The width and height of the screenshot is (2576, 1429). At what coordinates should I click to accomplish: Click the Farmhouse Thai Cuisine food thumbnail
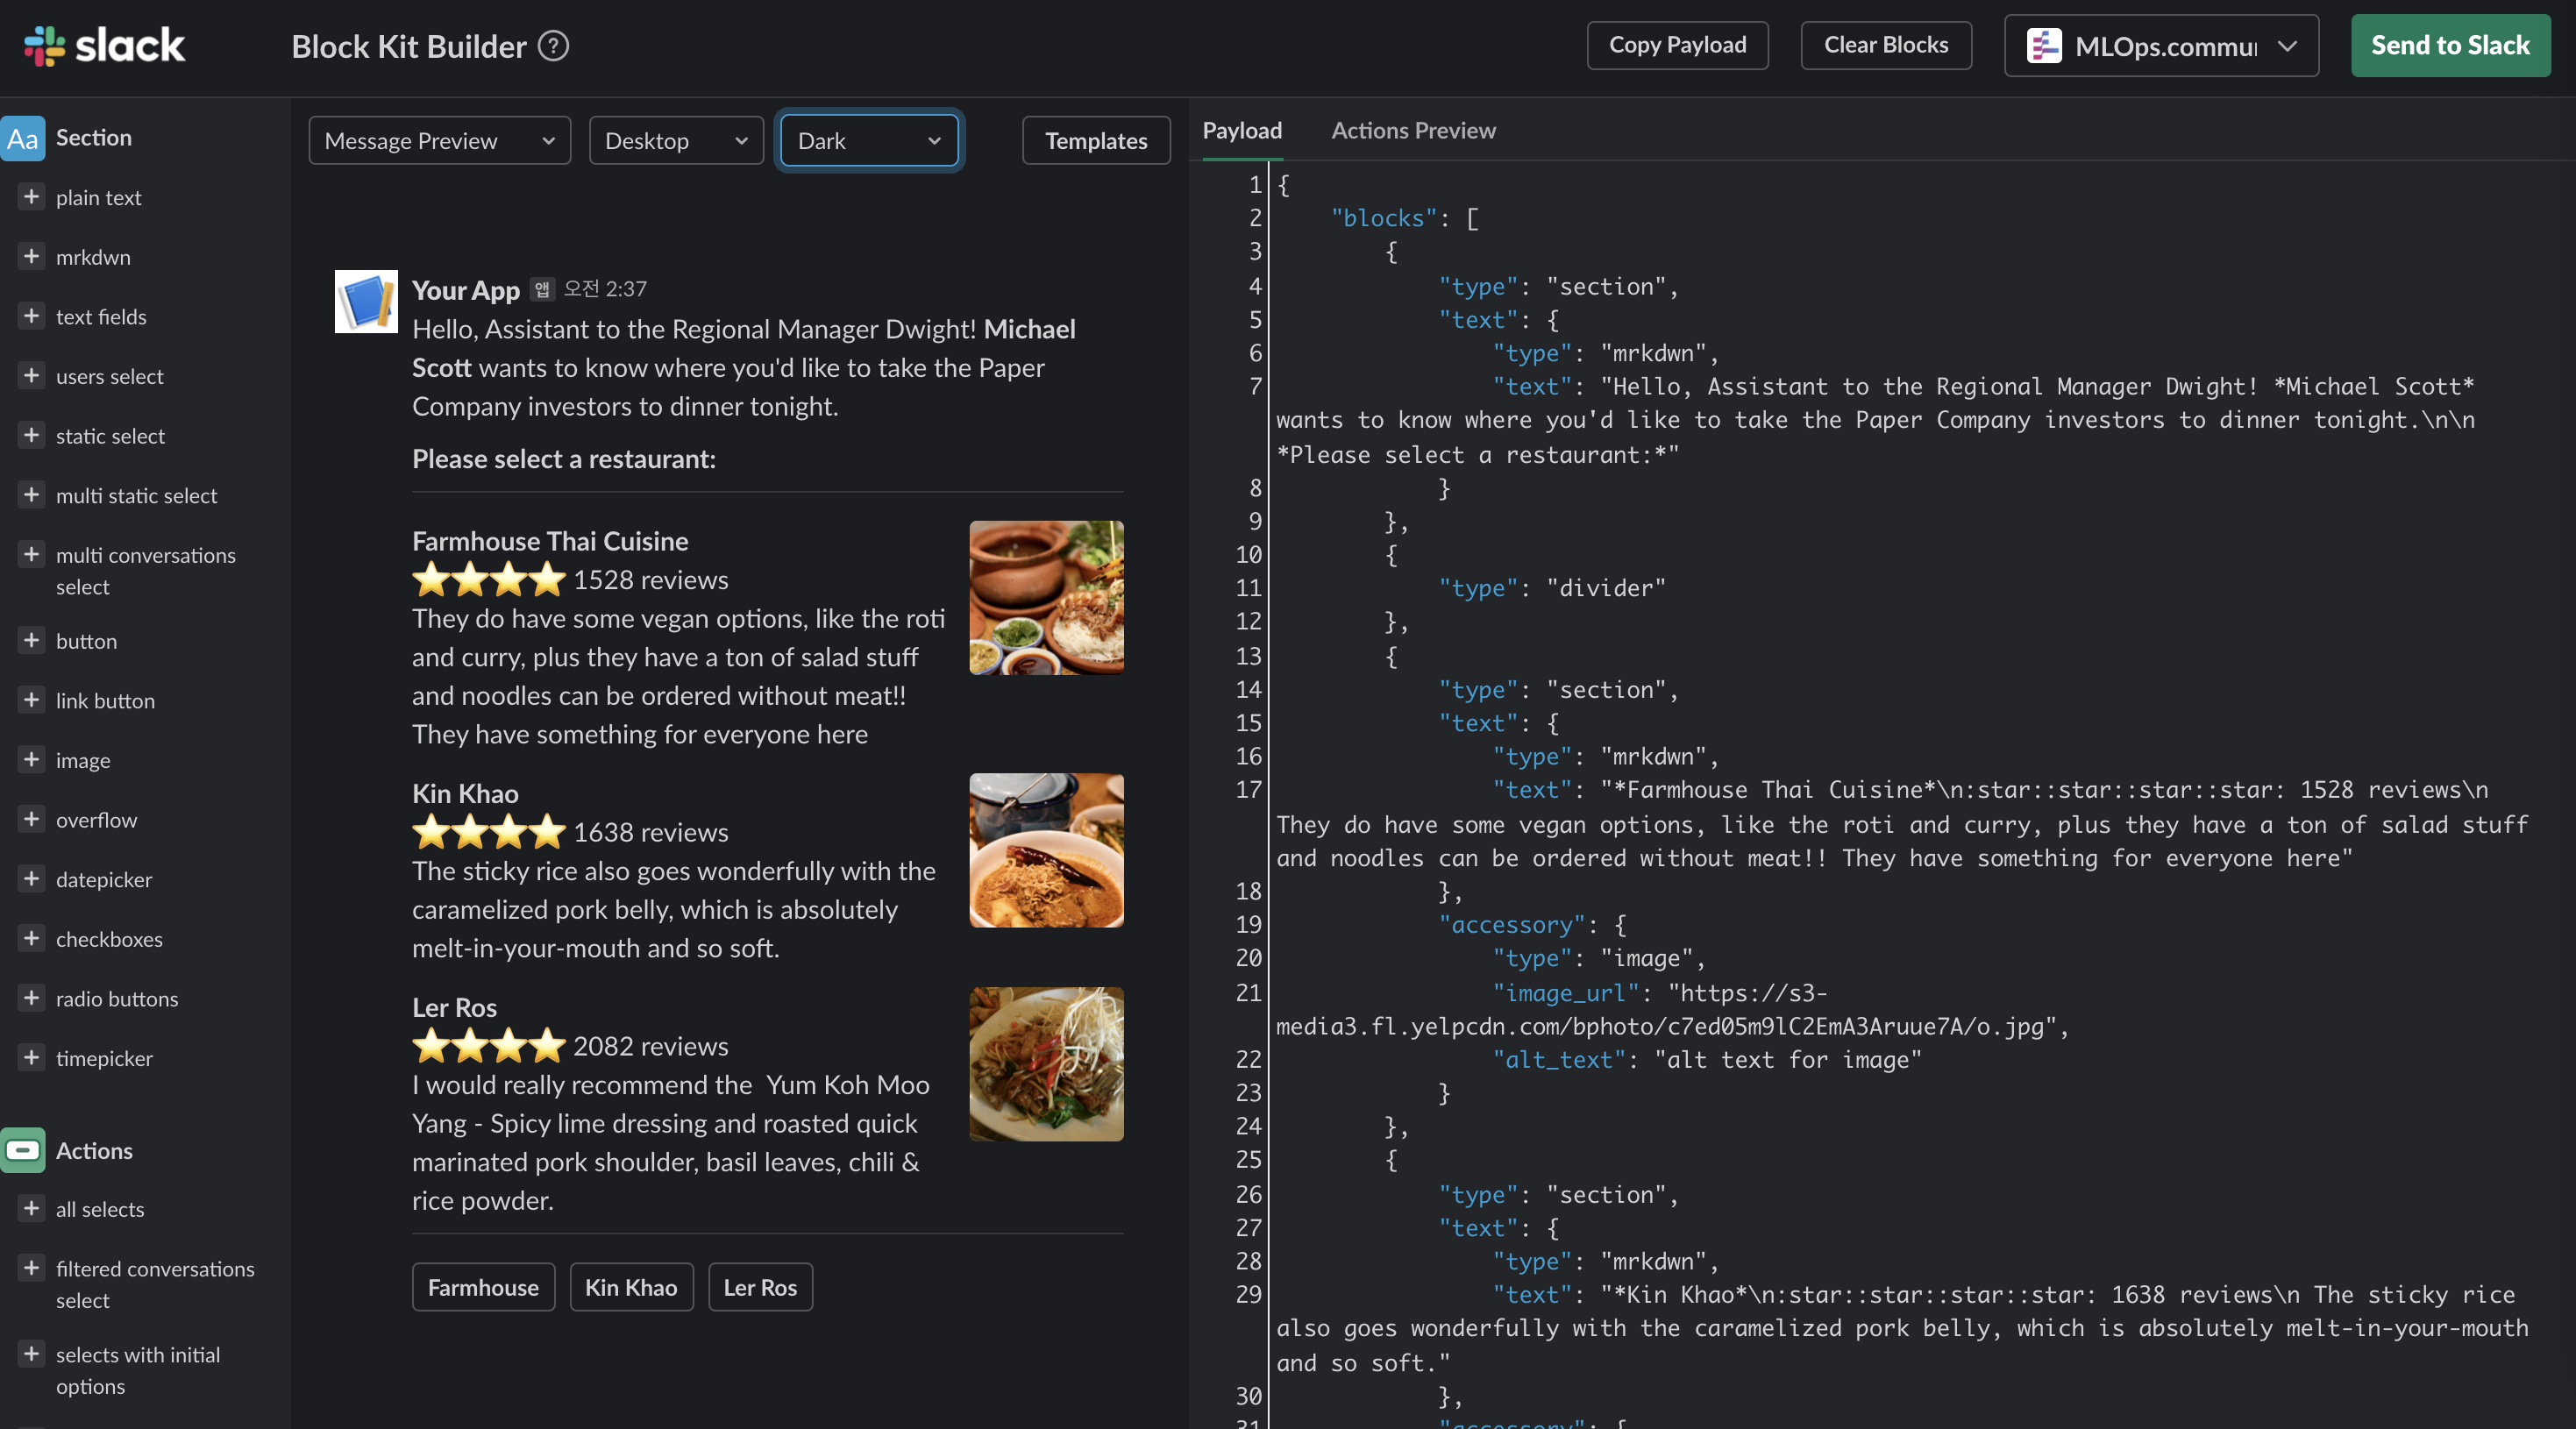click(x=1045, y=598)
